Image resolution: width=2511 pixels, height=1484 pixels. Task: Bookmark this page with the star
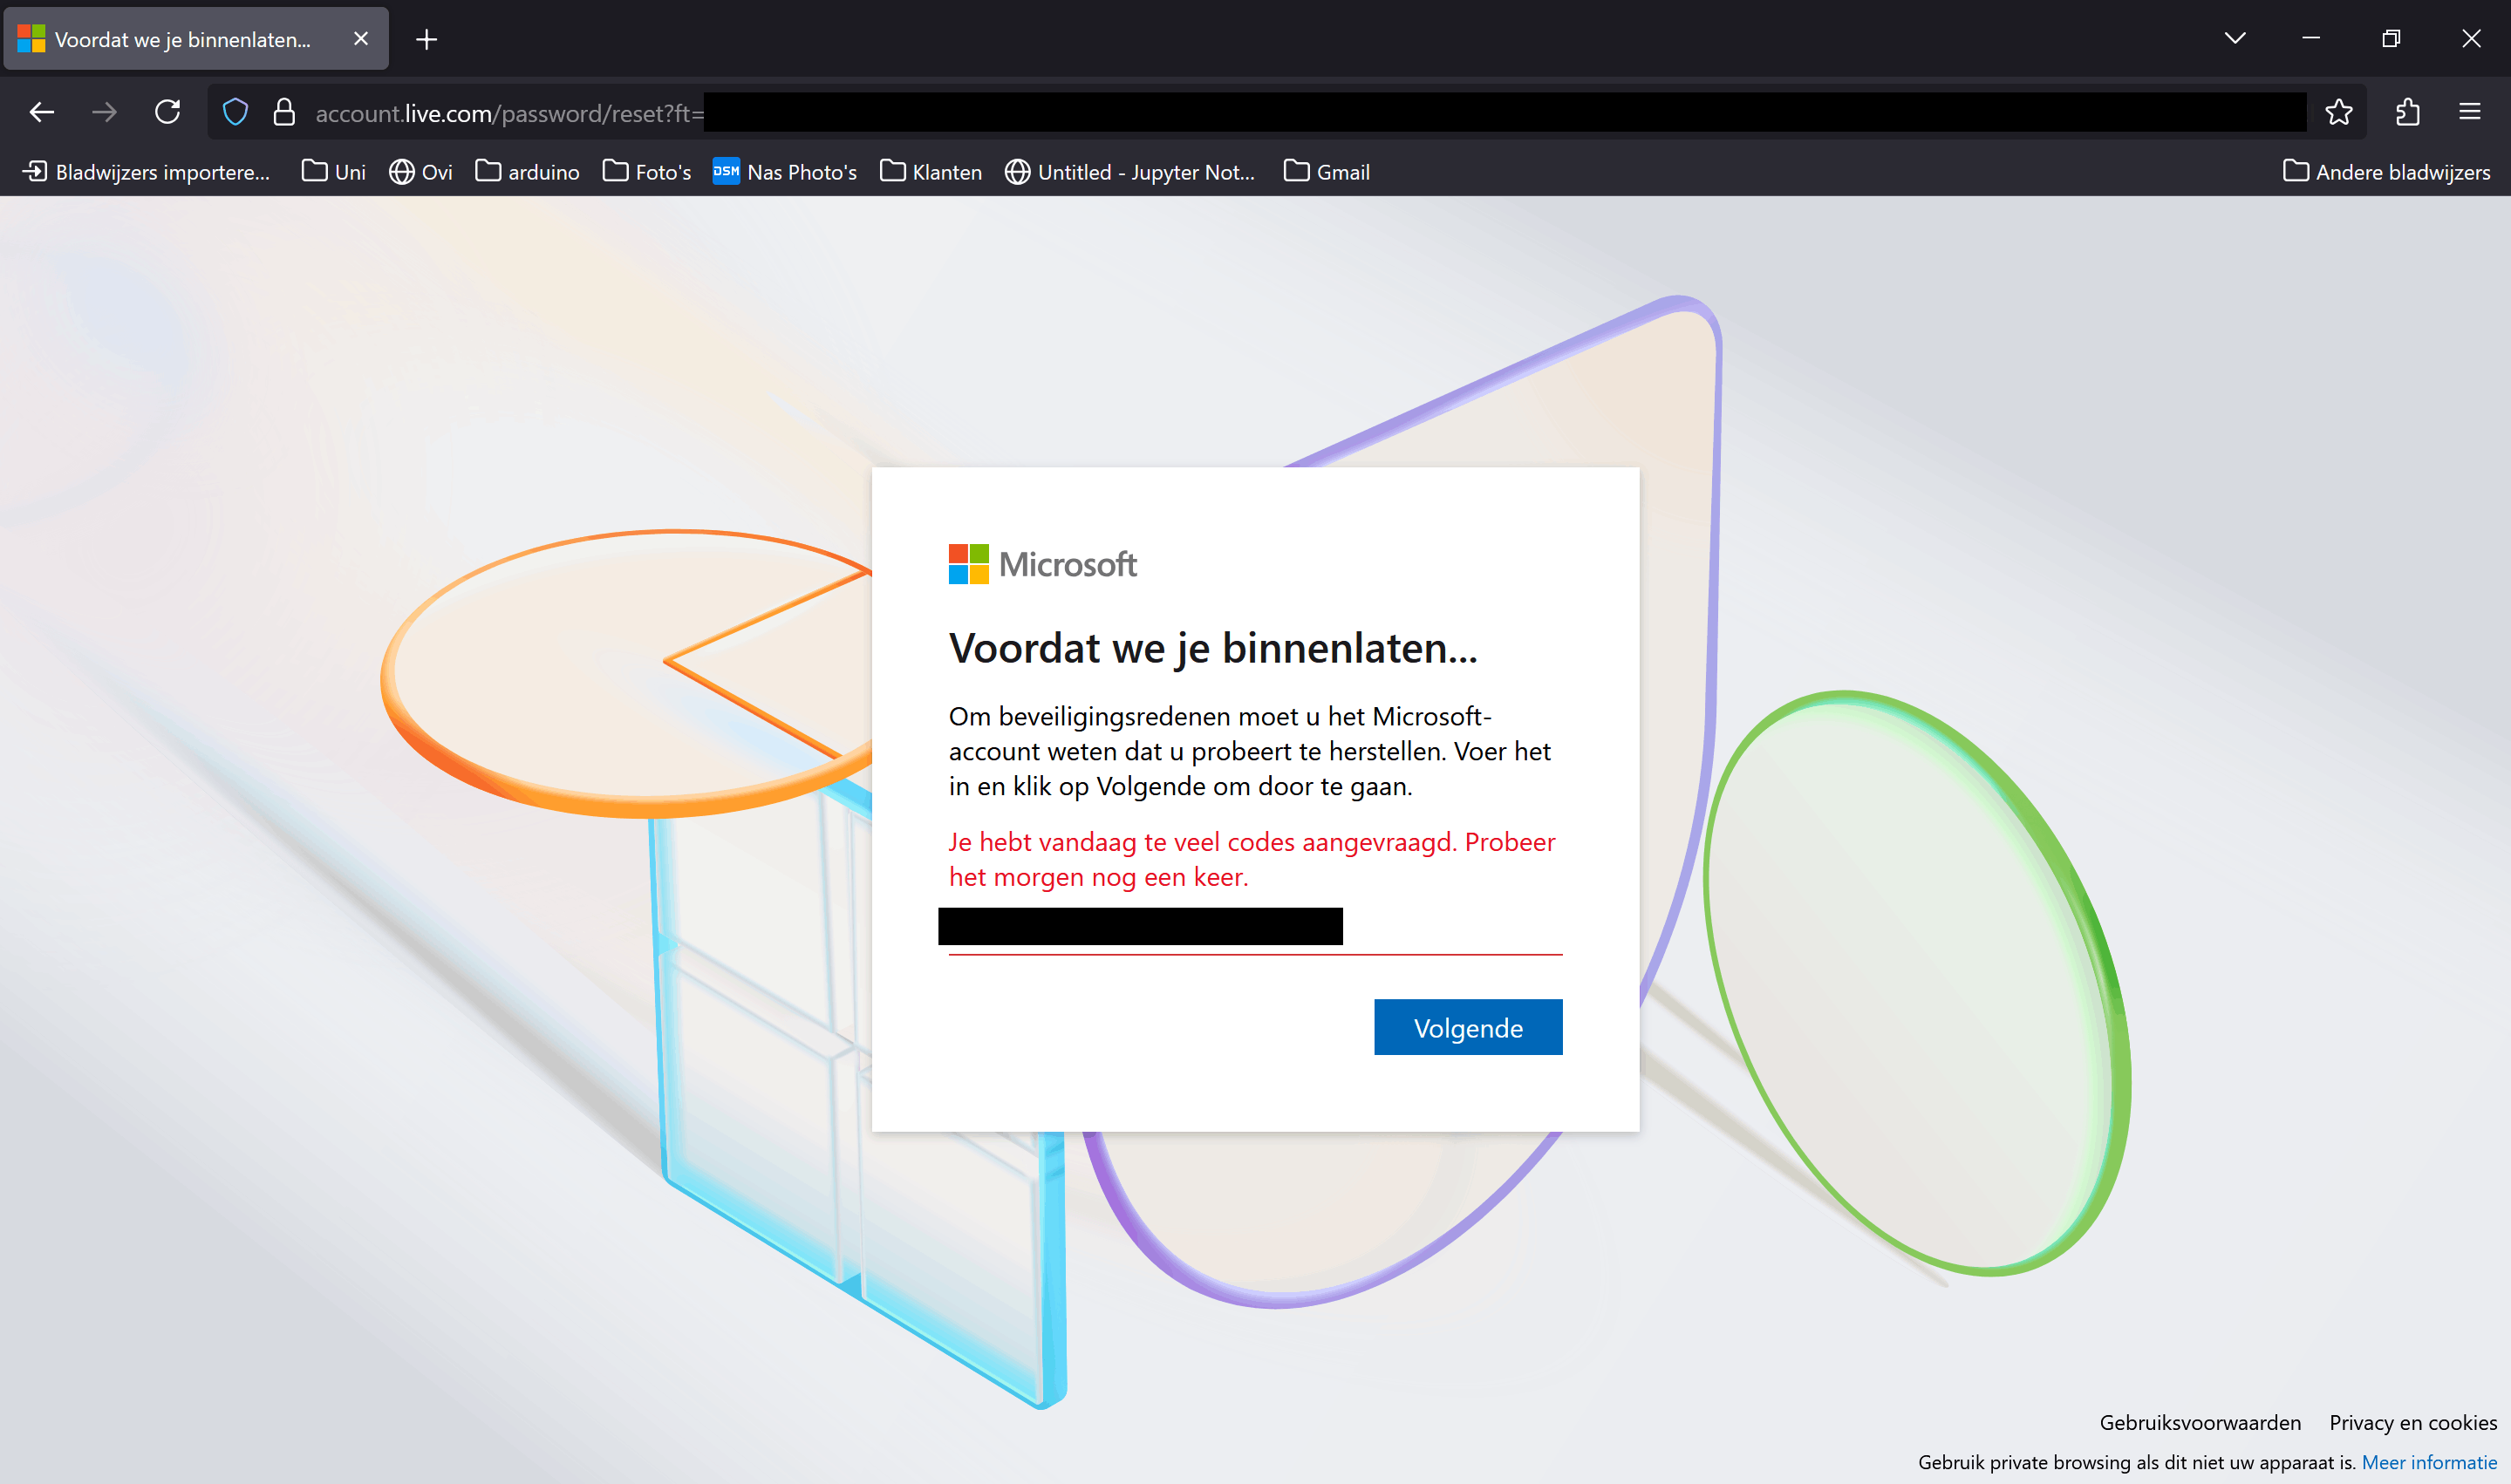[x=2338, y=112]
